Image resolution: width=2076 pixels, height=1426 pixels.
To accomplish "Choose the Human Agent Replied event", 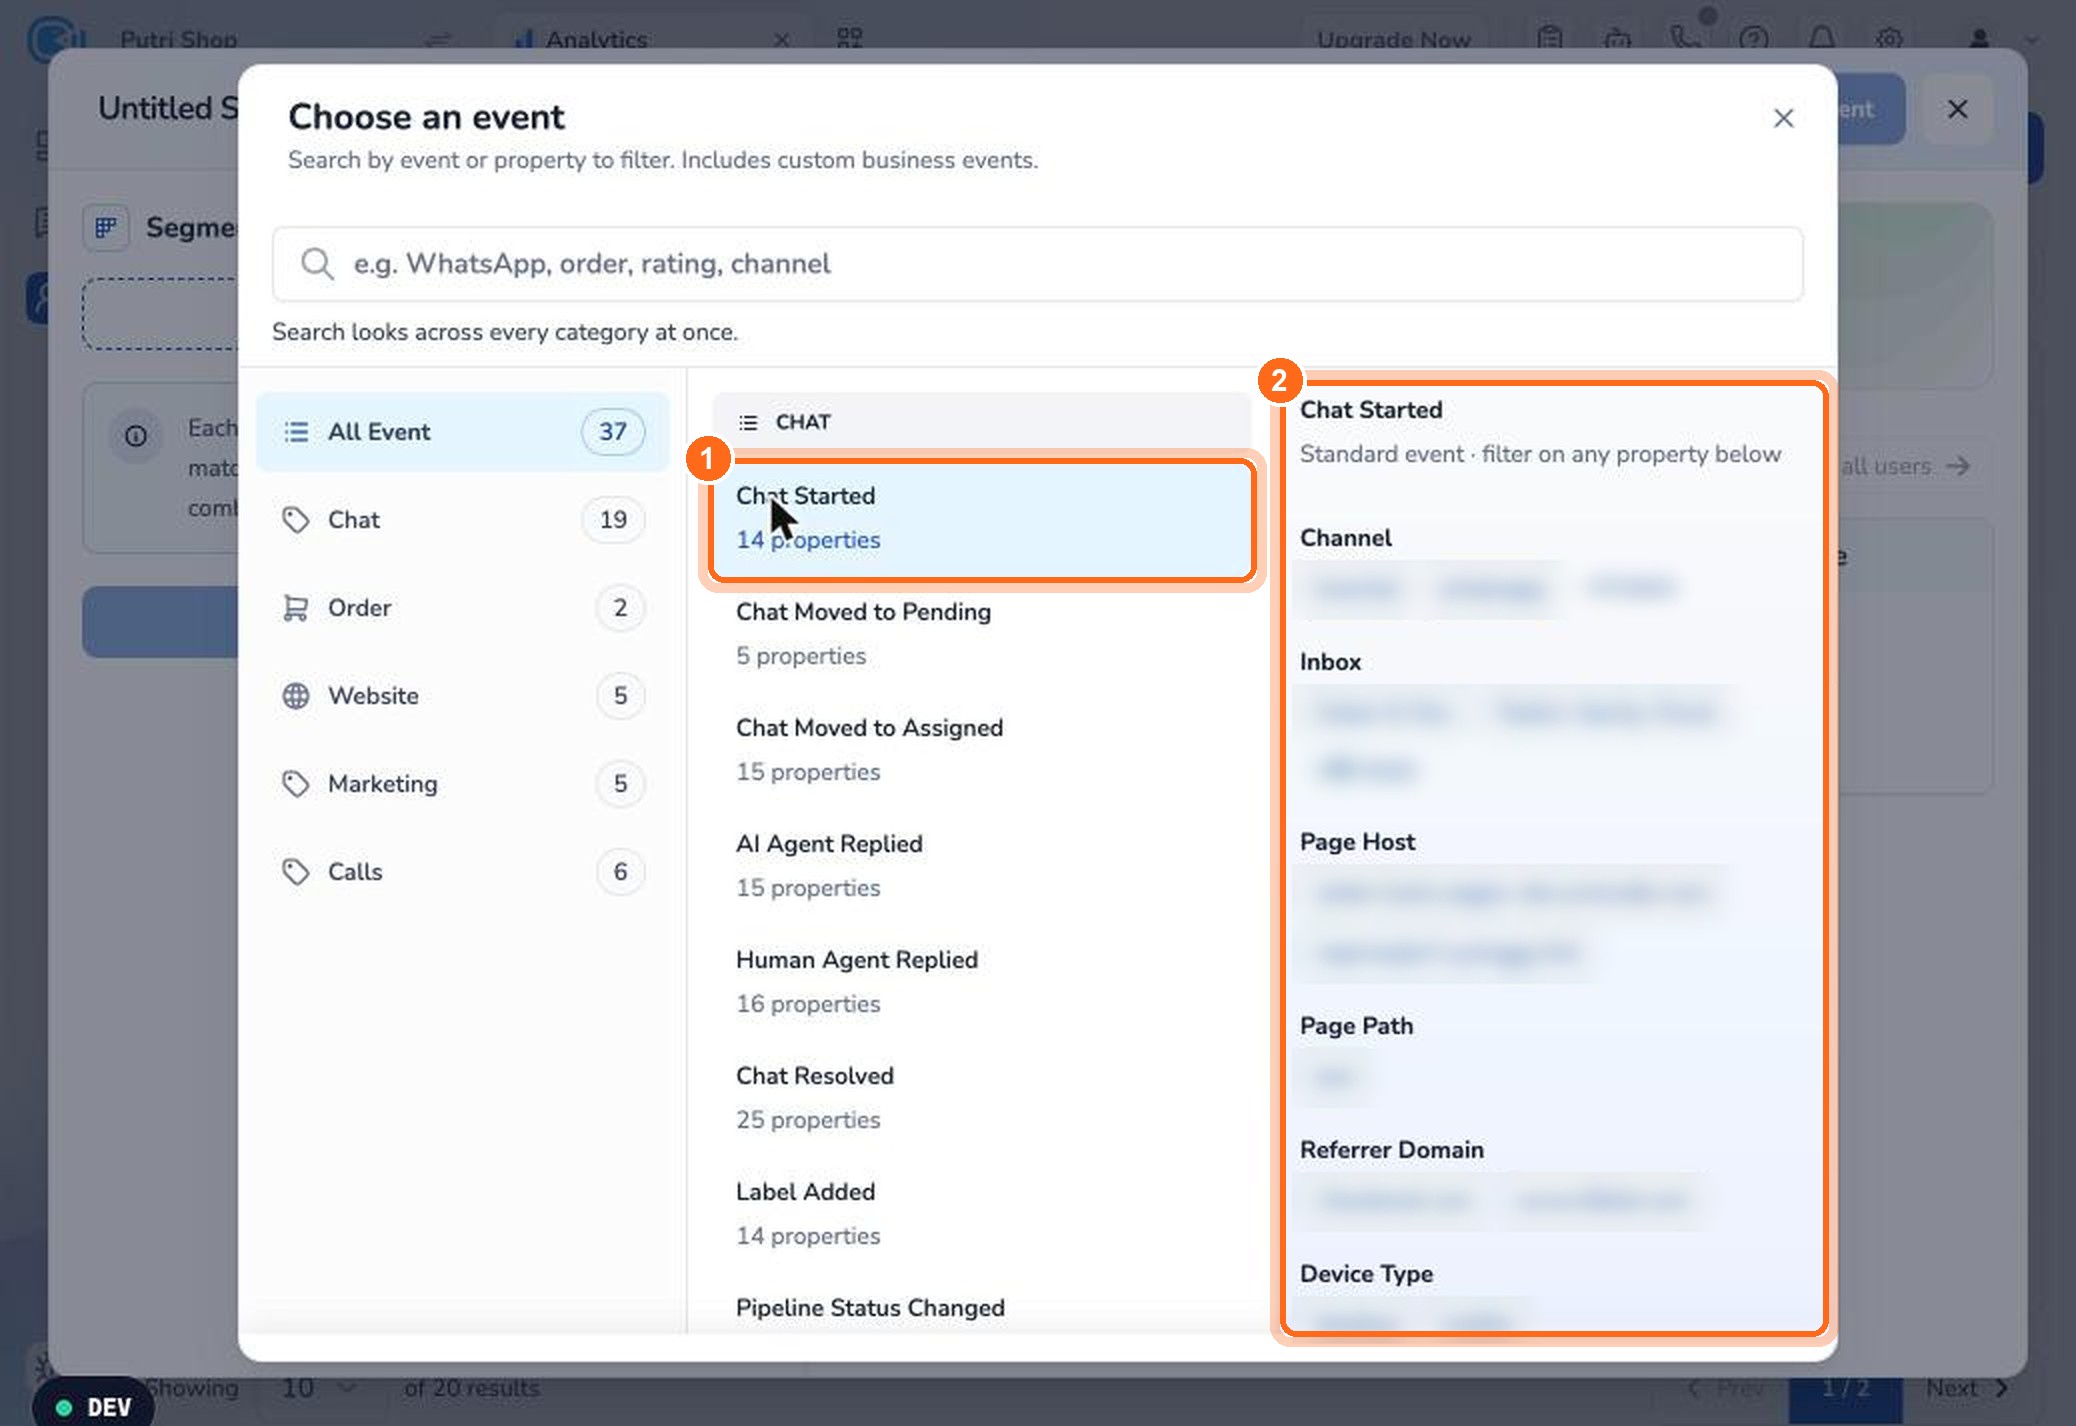I will (982, 982).
